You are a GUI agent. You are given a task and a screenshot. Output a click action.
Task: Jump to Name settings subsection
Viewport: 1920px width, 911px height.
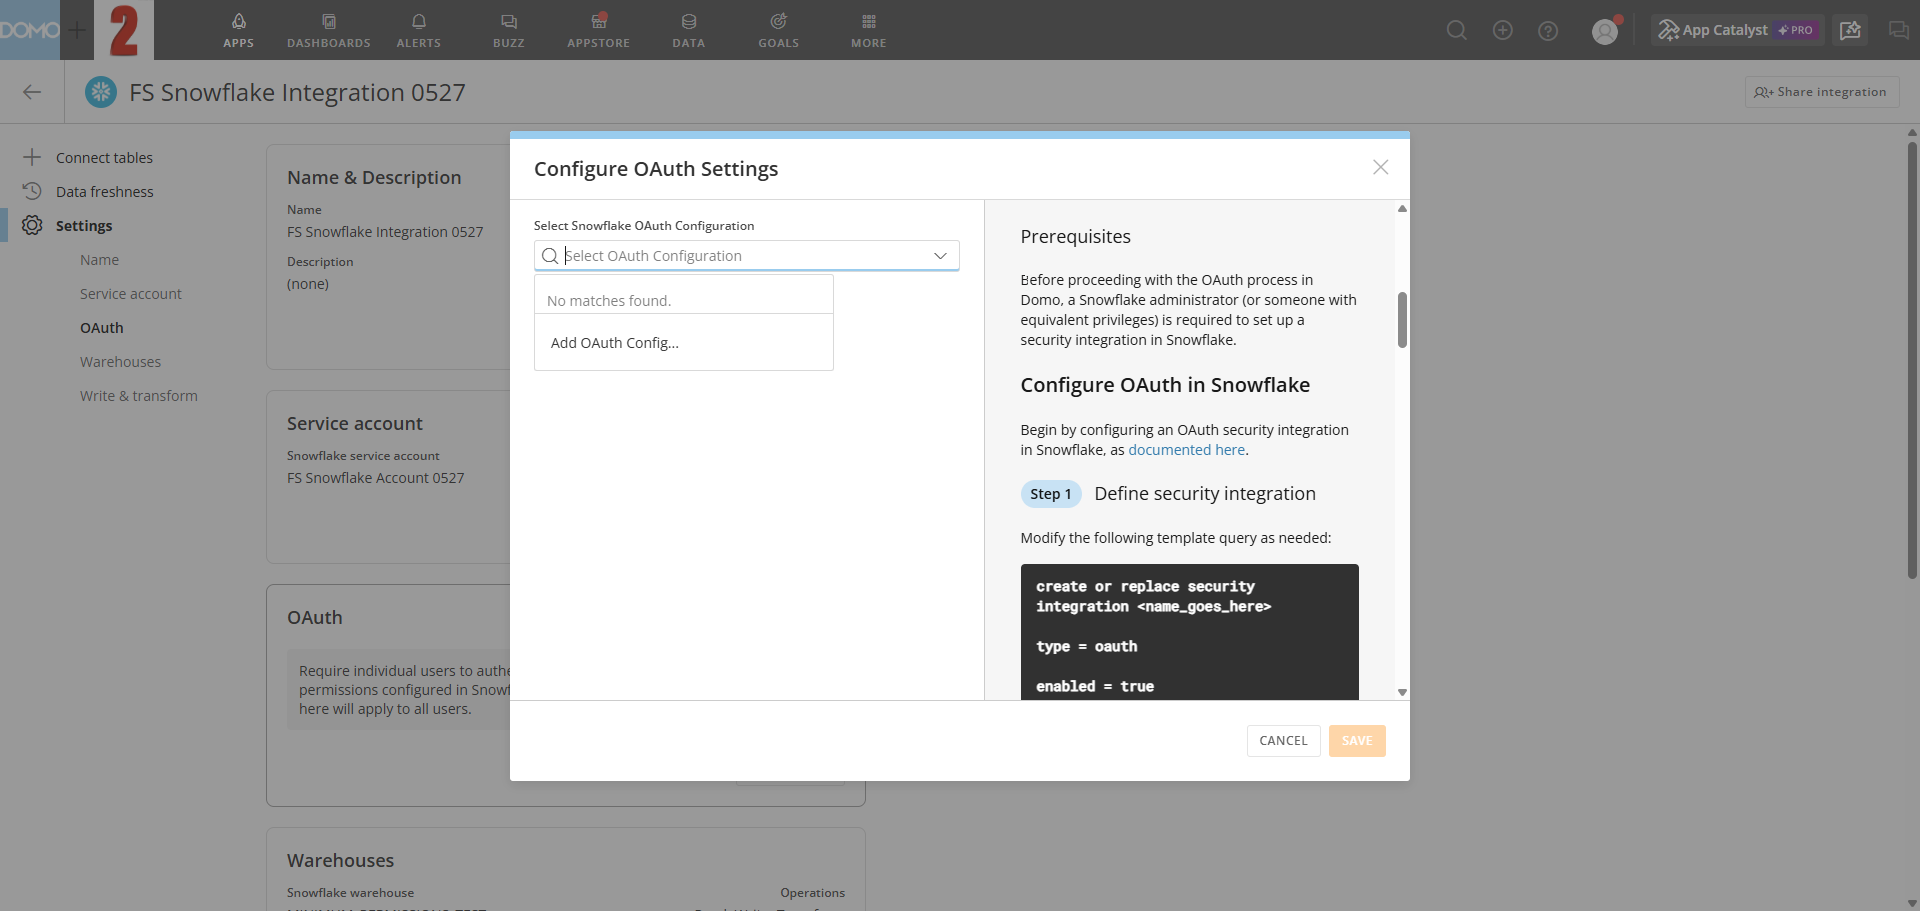point(99,260)
